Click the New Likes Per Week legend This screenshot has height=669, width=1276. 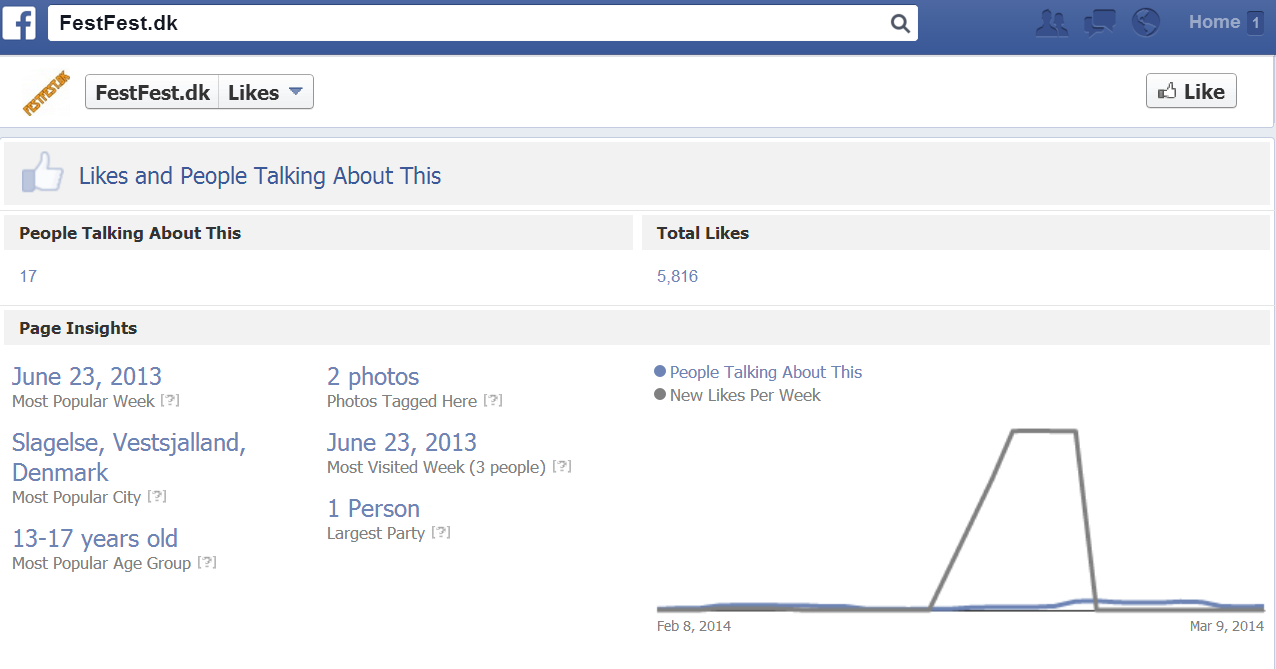[x=744, y=395]
